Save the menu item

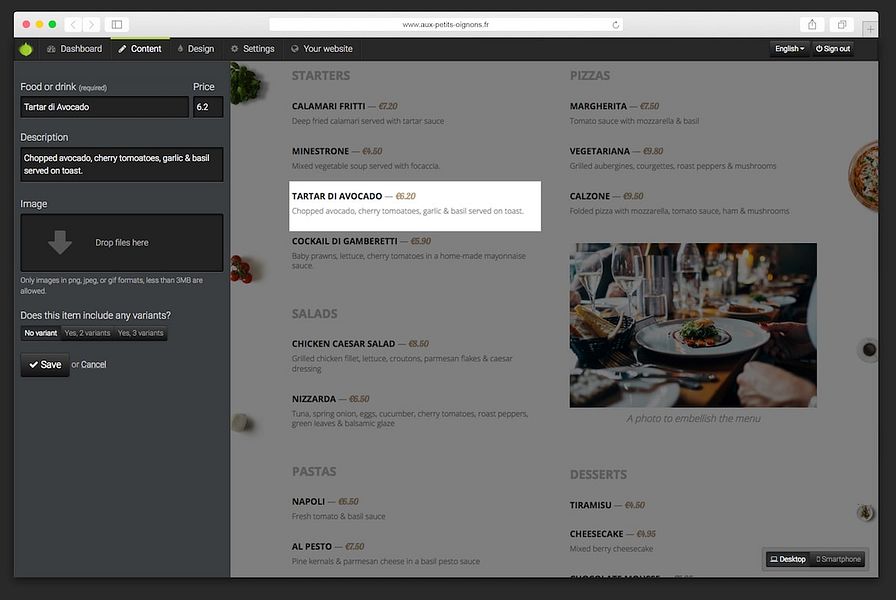(45, 365)
